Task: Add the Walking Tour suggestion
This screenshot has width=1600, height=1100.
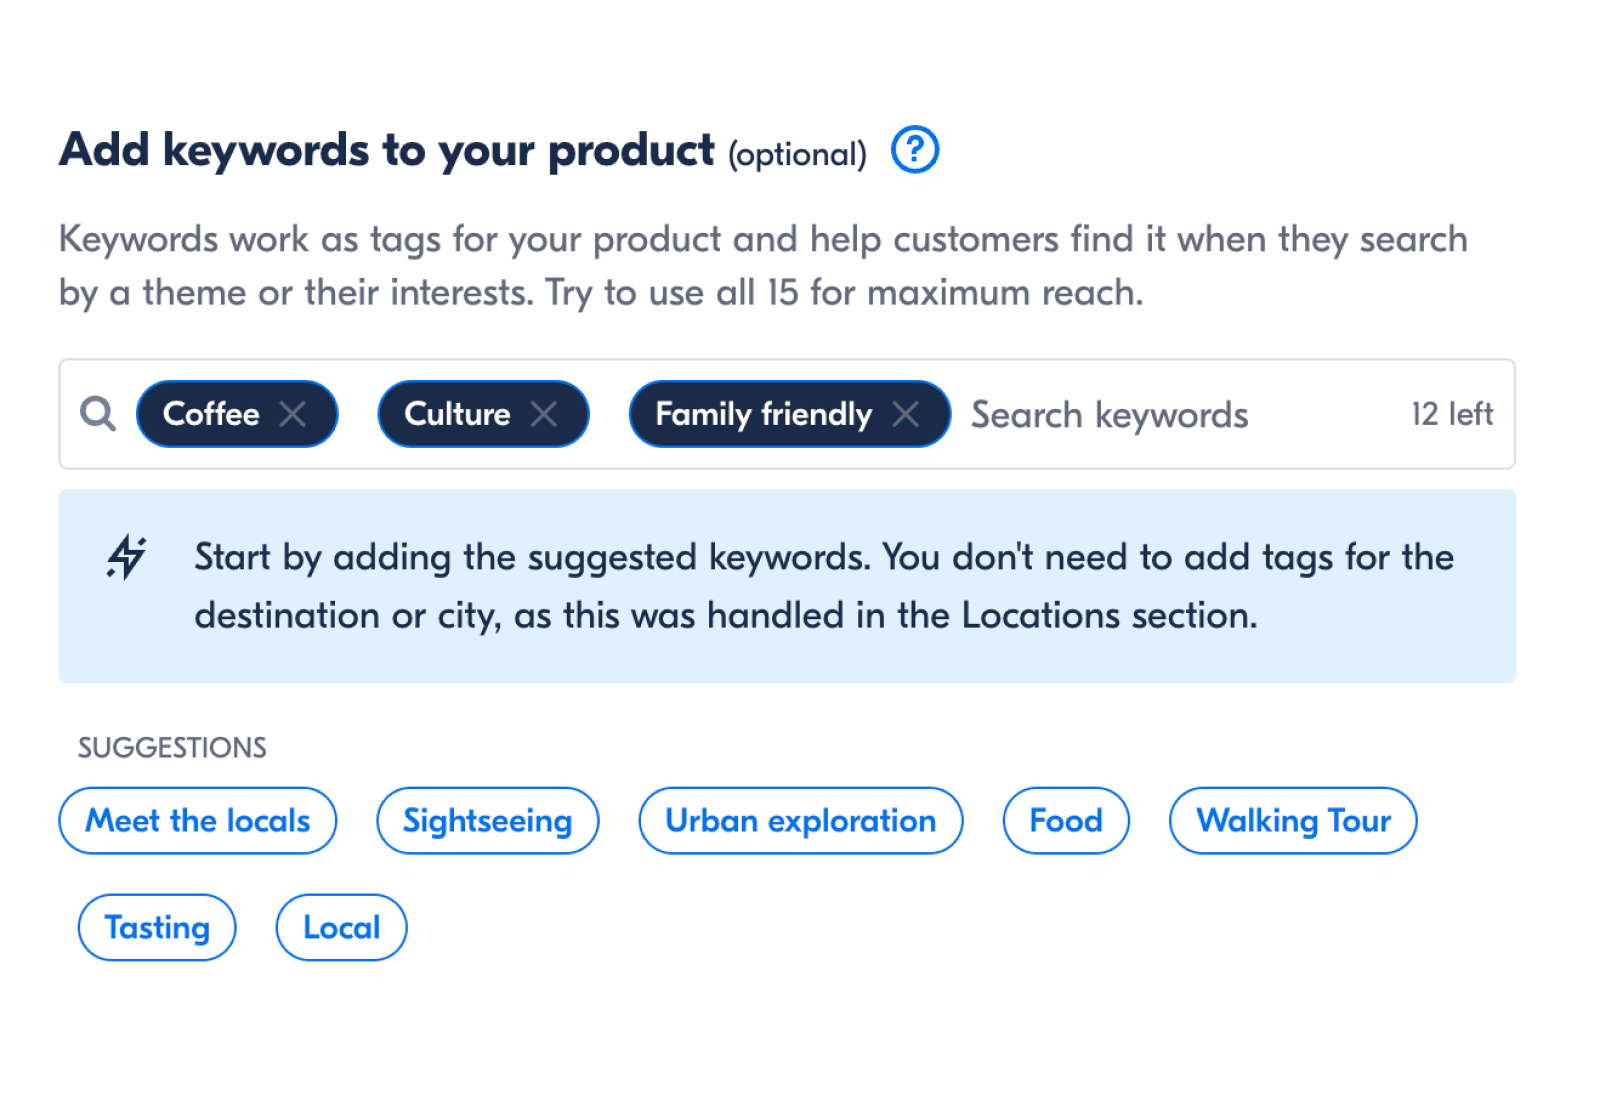Action: click(x=1293, y=820)
